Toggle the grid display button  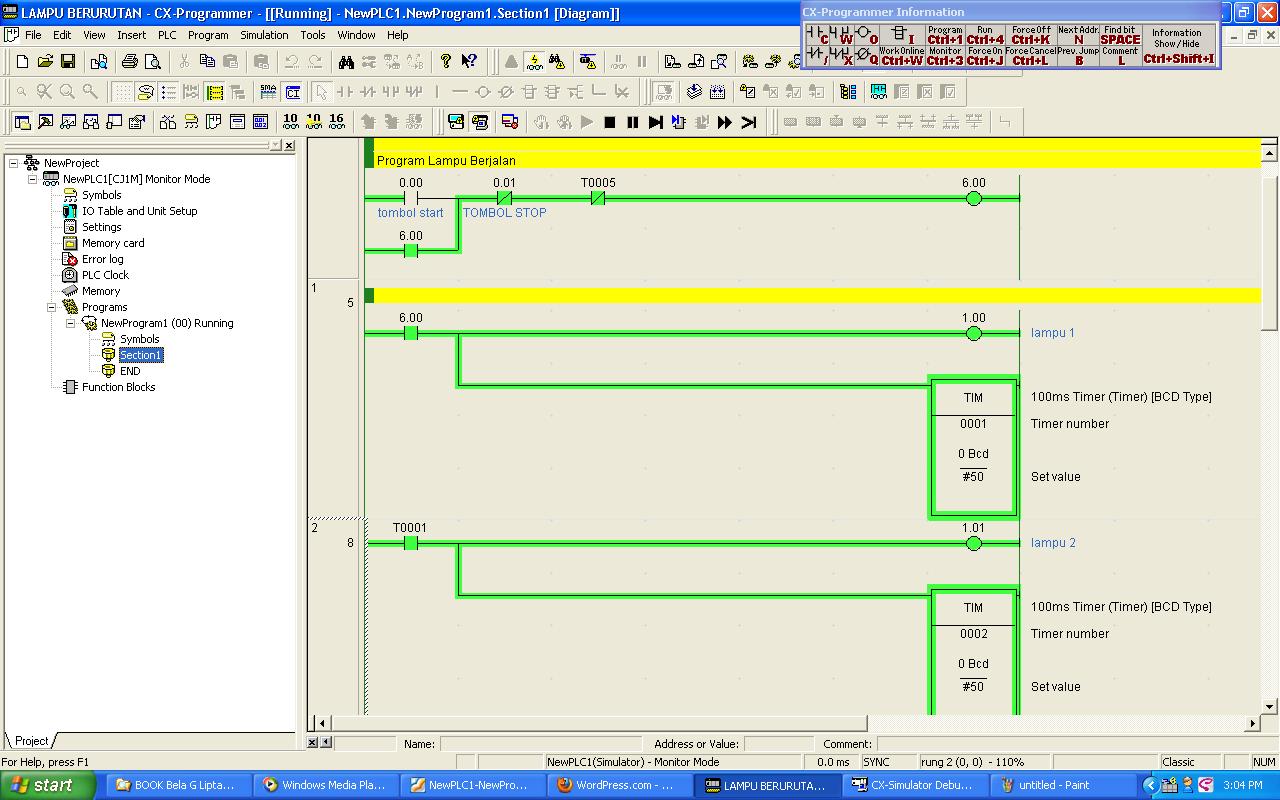122,92
